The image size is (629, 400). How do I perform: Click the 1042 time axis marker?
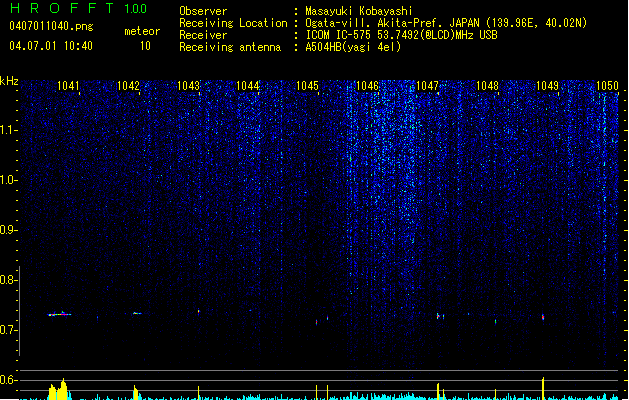(x=128, y=86)
